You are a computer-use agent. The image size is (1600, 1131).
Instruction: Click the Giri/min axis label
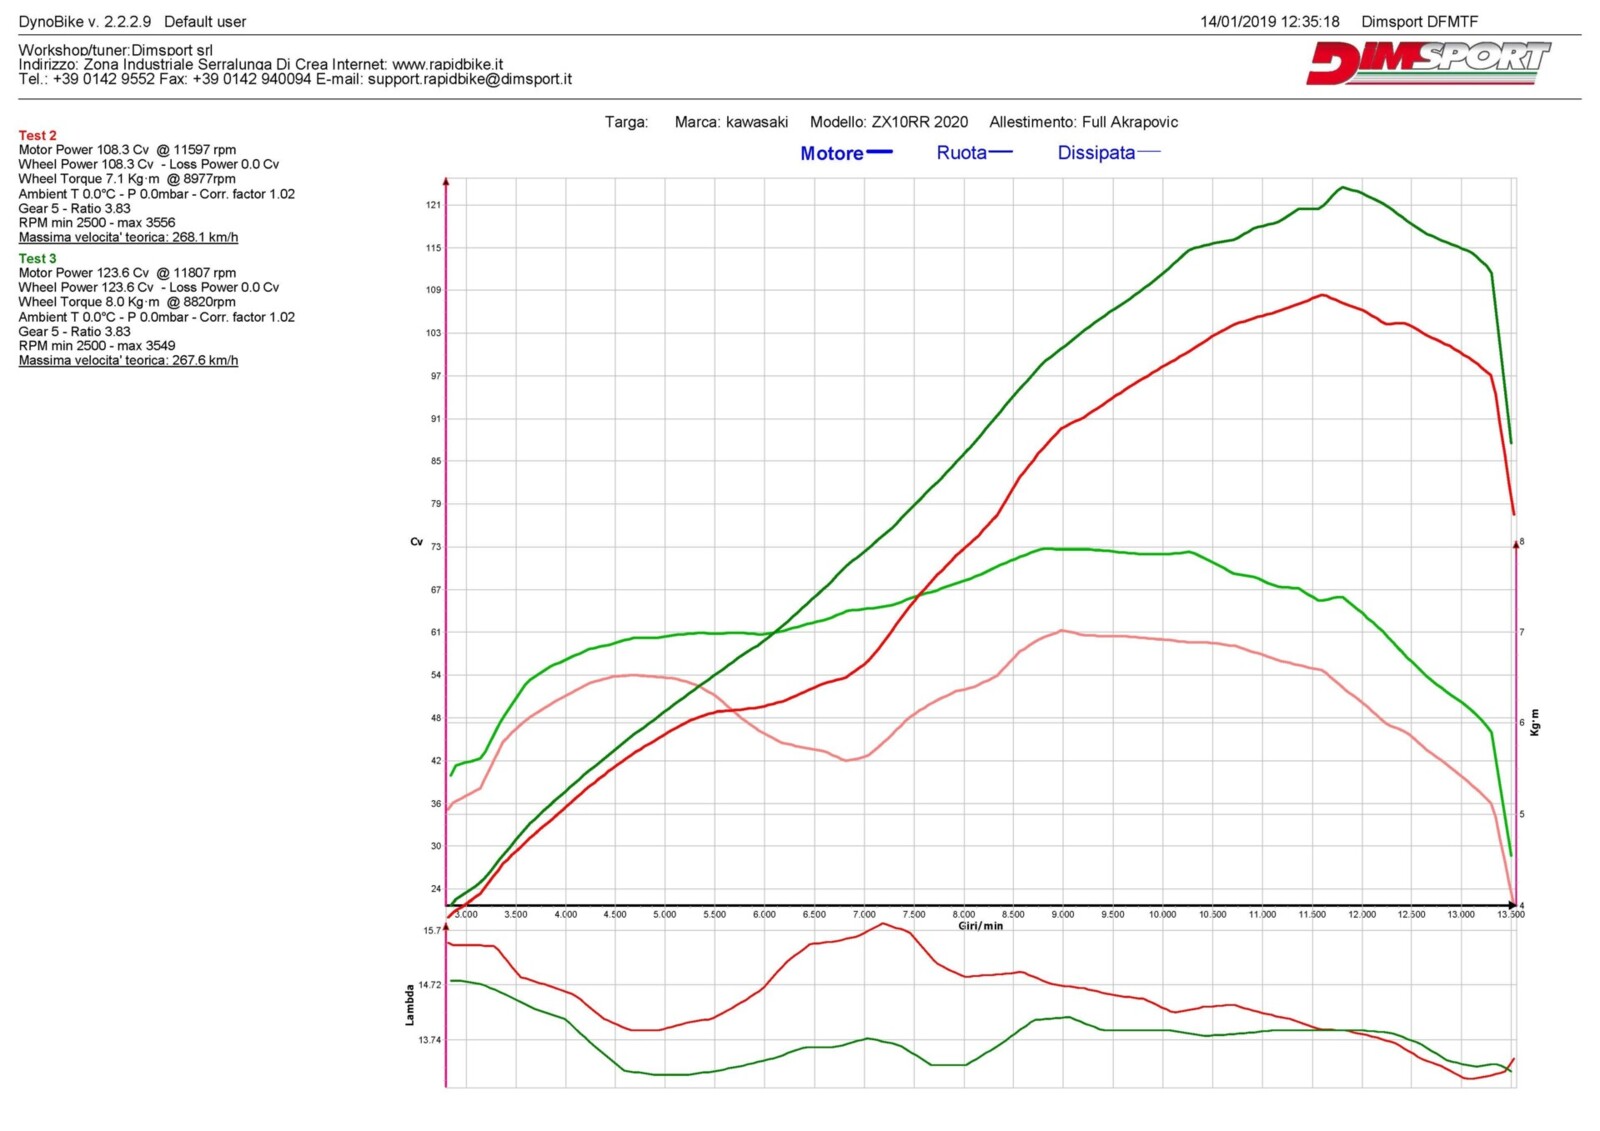[980, 926]
